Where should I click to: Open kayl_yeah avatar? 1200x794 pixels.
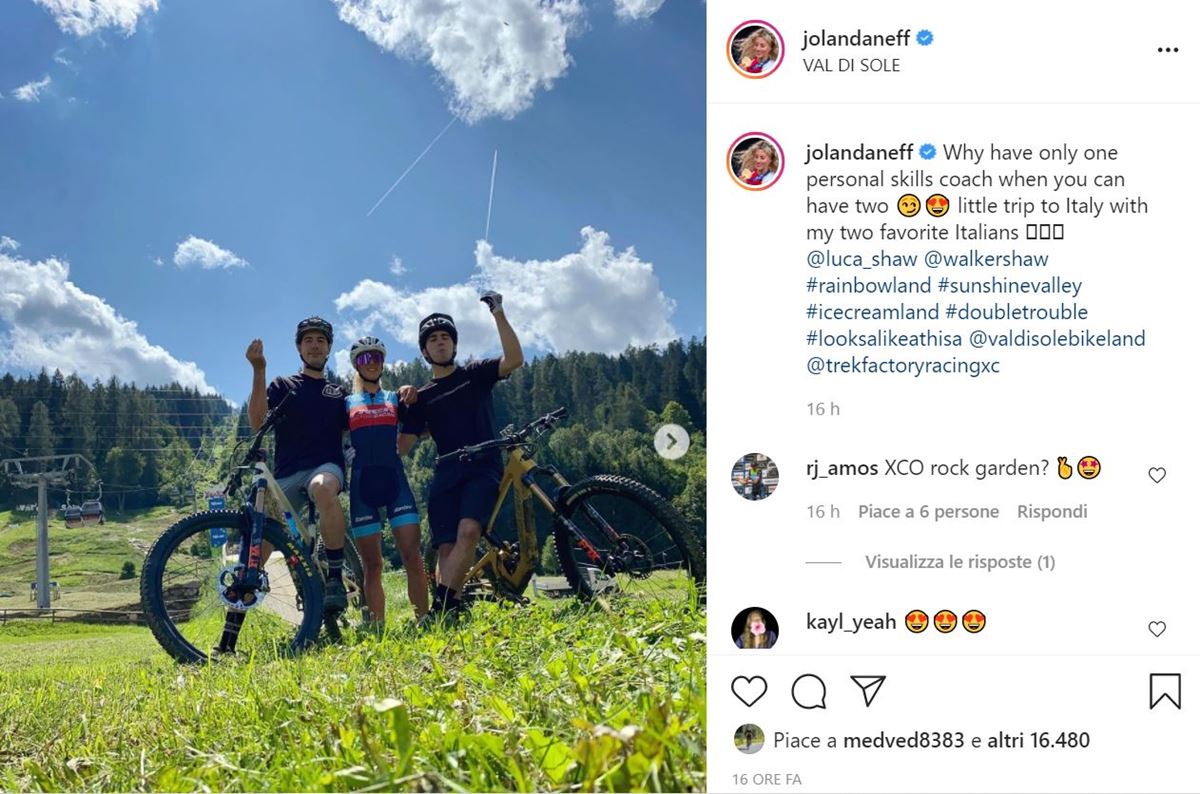(x=755, y=628)
